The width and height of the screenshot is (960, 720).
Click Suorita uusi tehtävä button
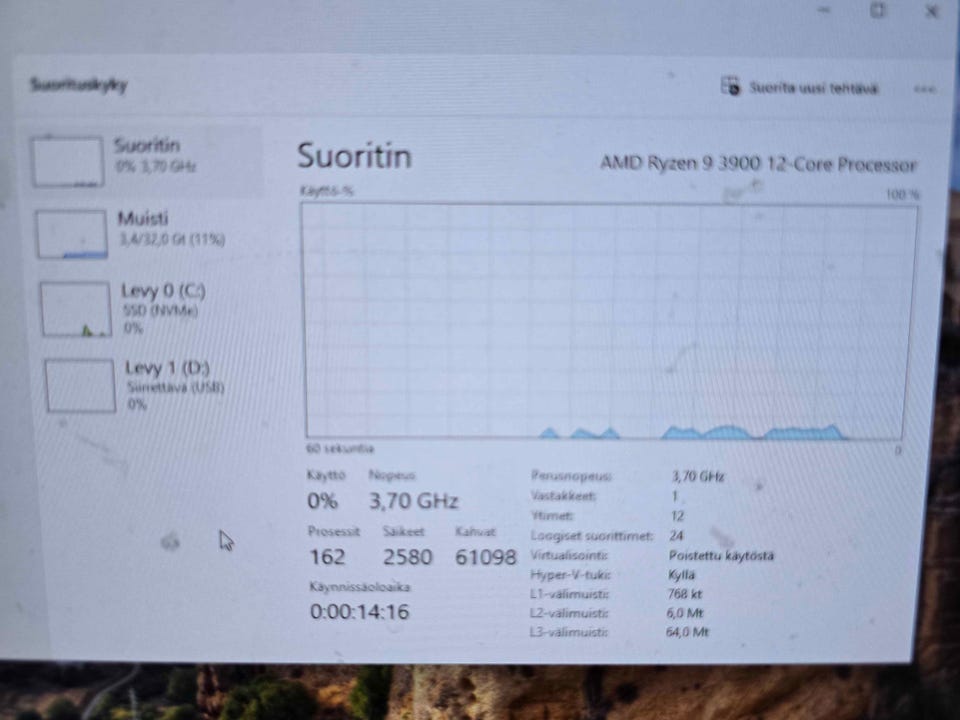click(799, 88)
